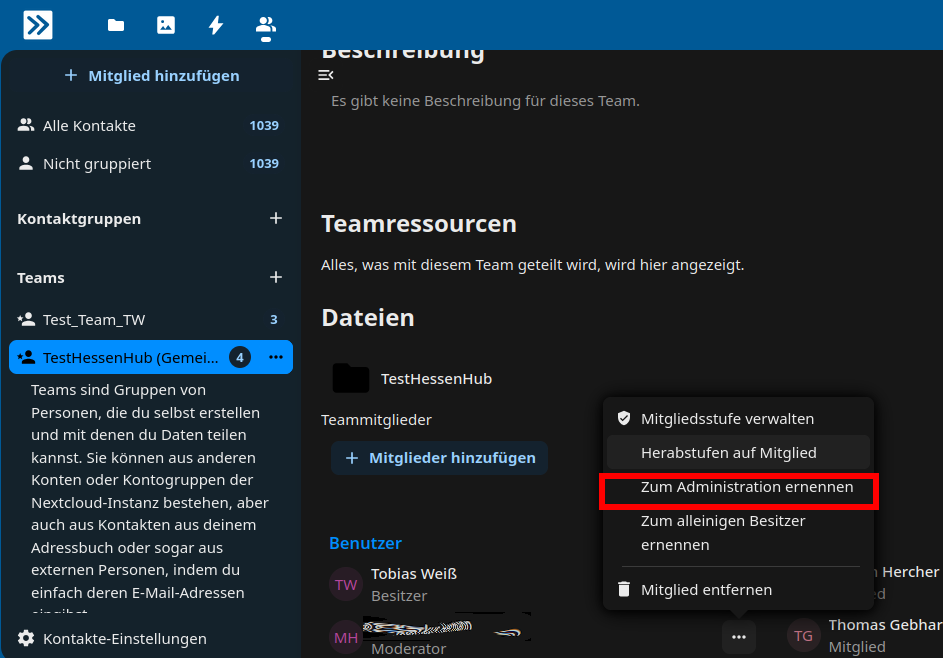Open the Photos app icon
943x658 pixels.
(166, 25)
